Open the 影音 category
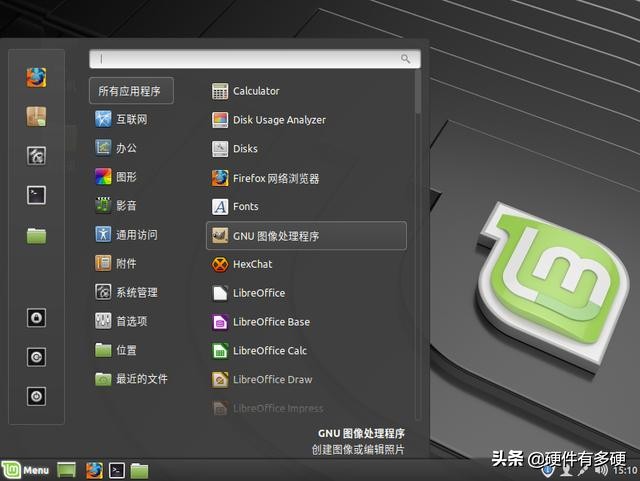640x481 pixels. tap(116, 205)
